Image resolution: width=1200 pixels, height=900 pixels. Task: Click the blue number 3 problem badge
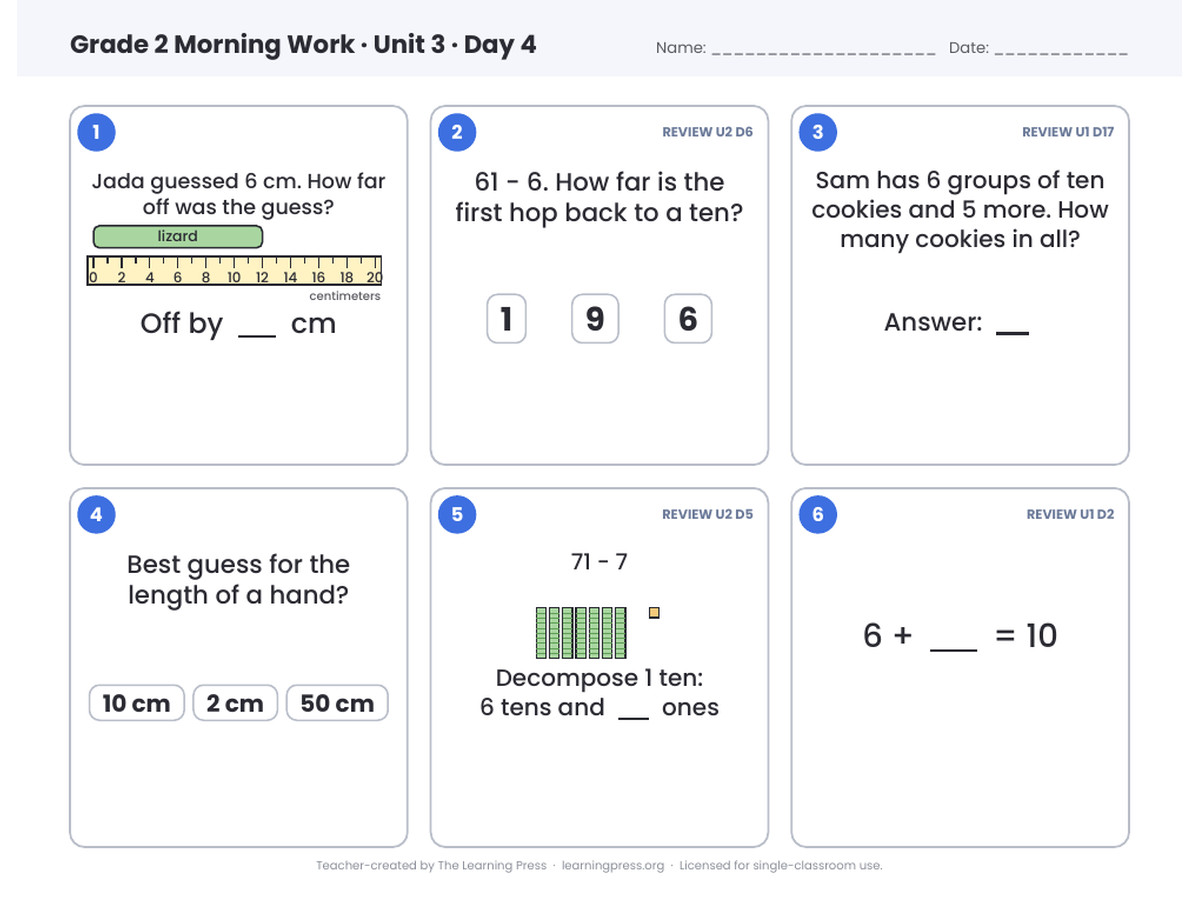click(818, 132)
